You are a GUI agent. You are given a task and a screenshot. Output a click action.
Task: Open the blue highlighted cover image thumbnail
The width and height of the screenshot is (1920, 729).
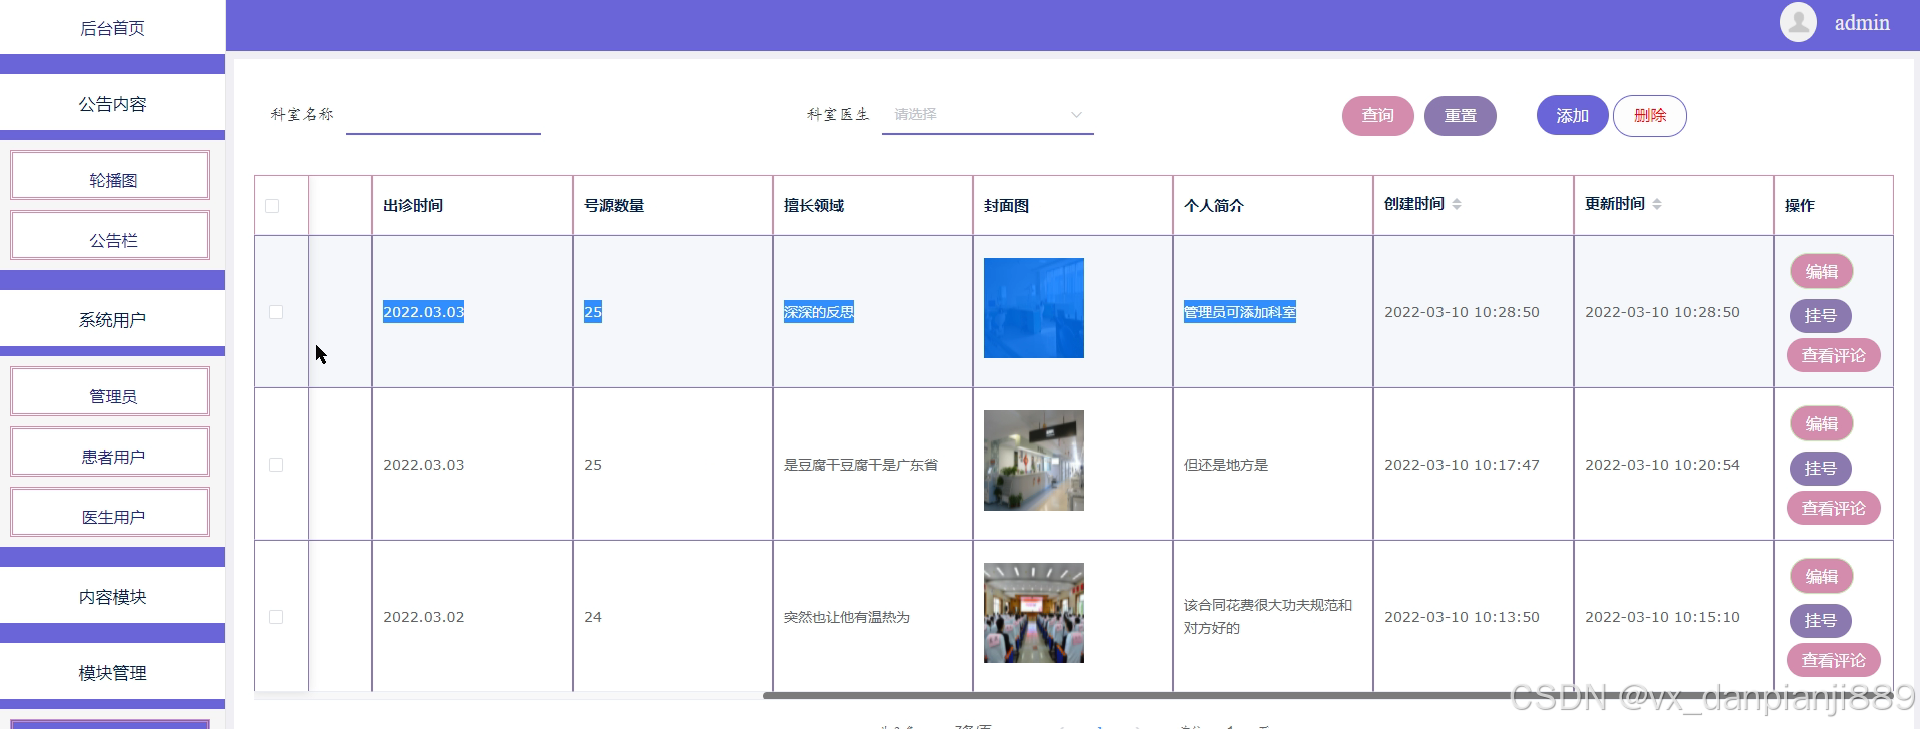click(x=1033, y=308)
